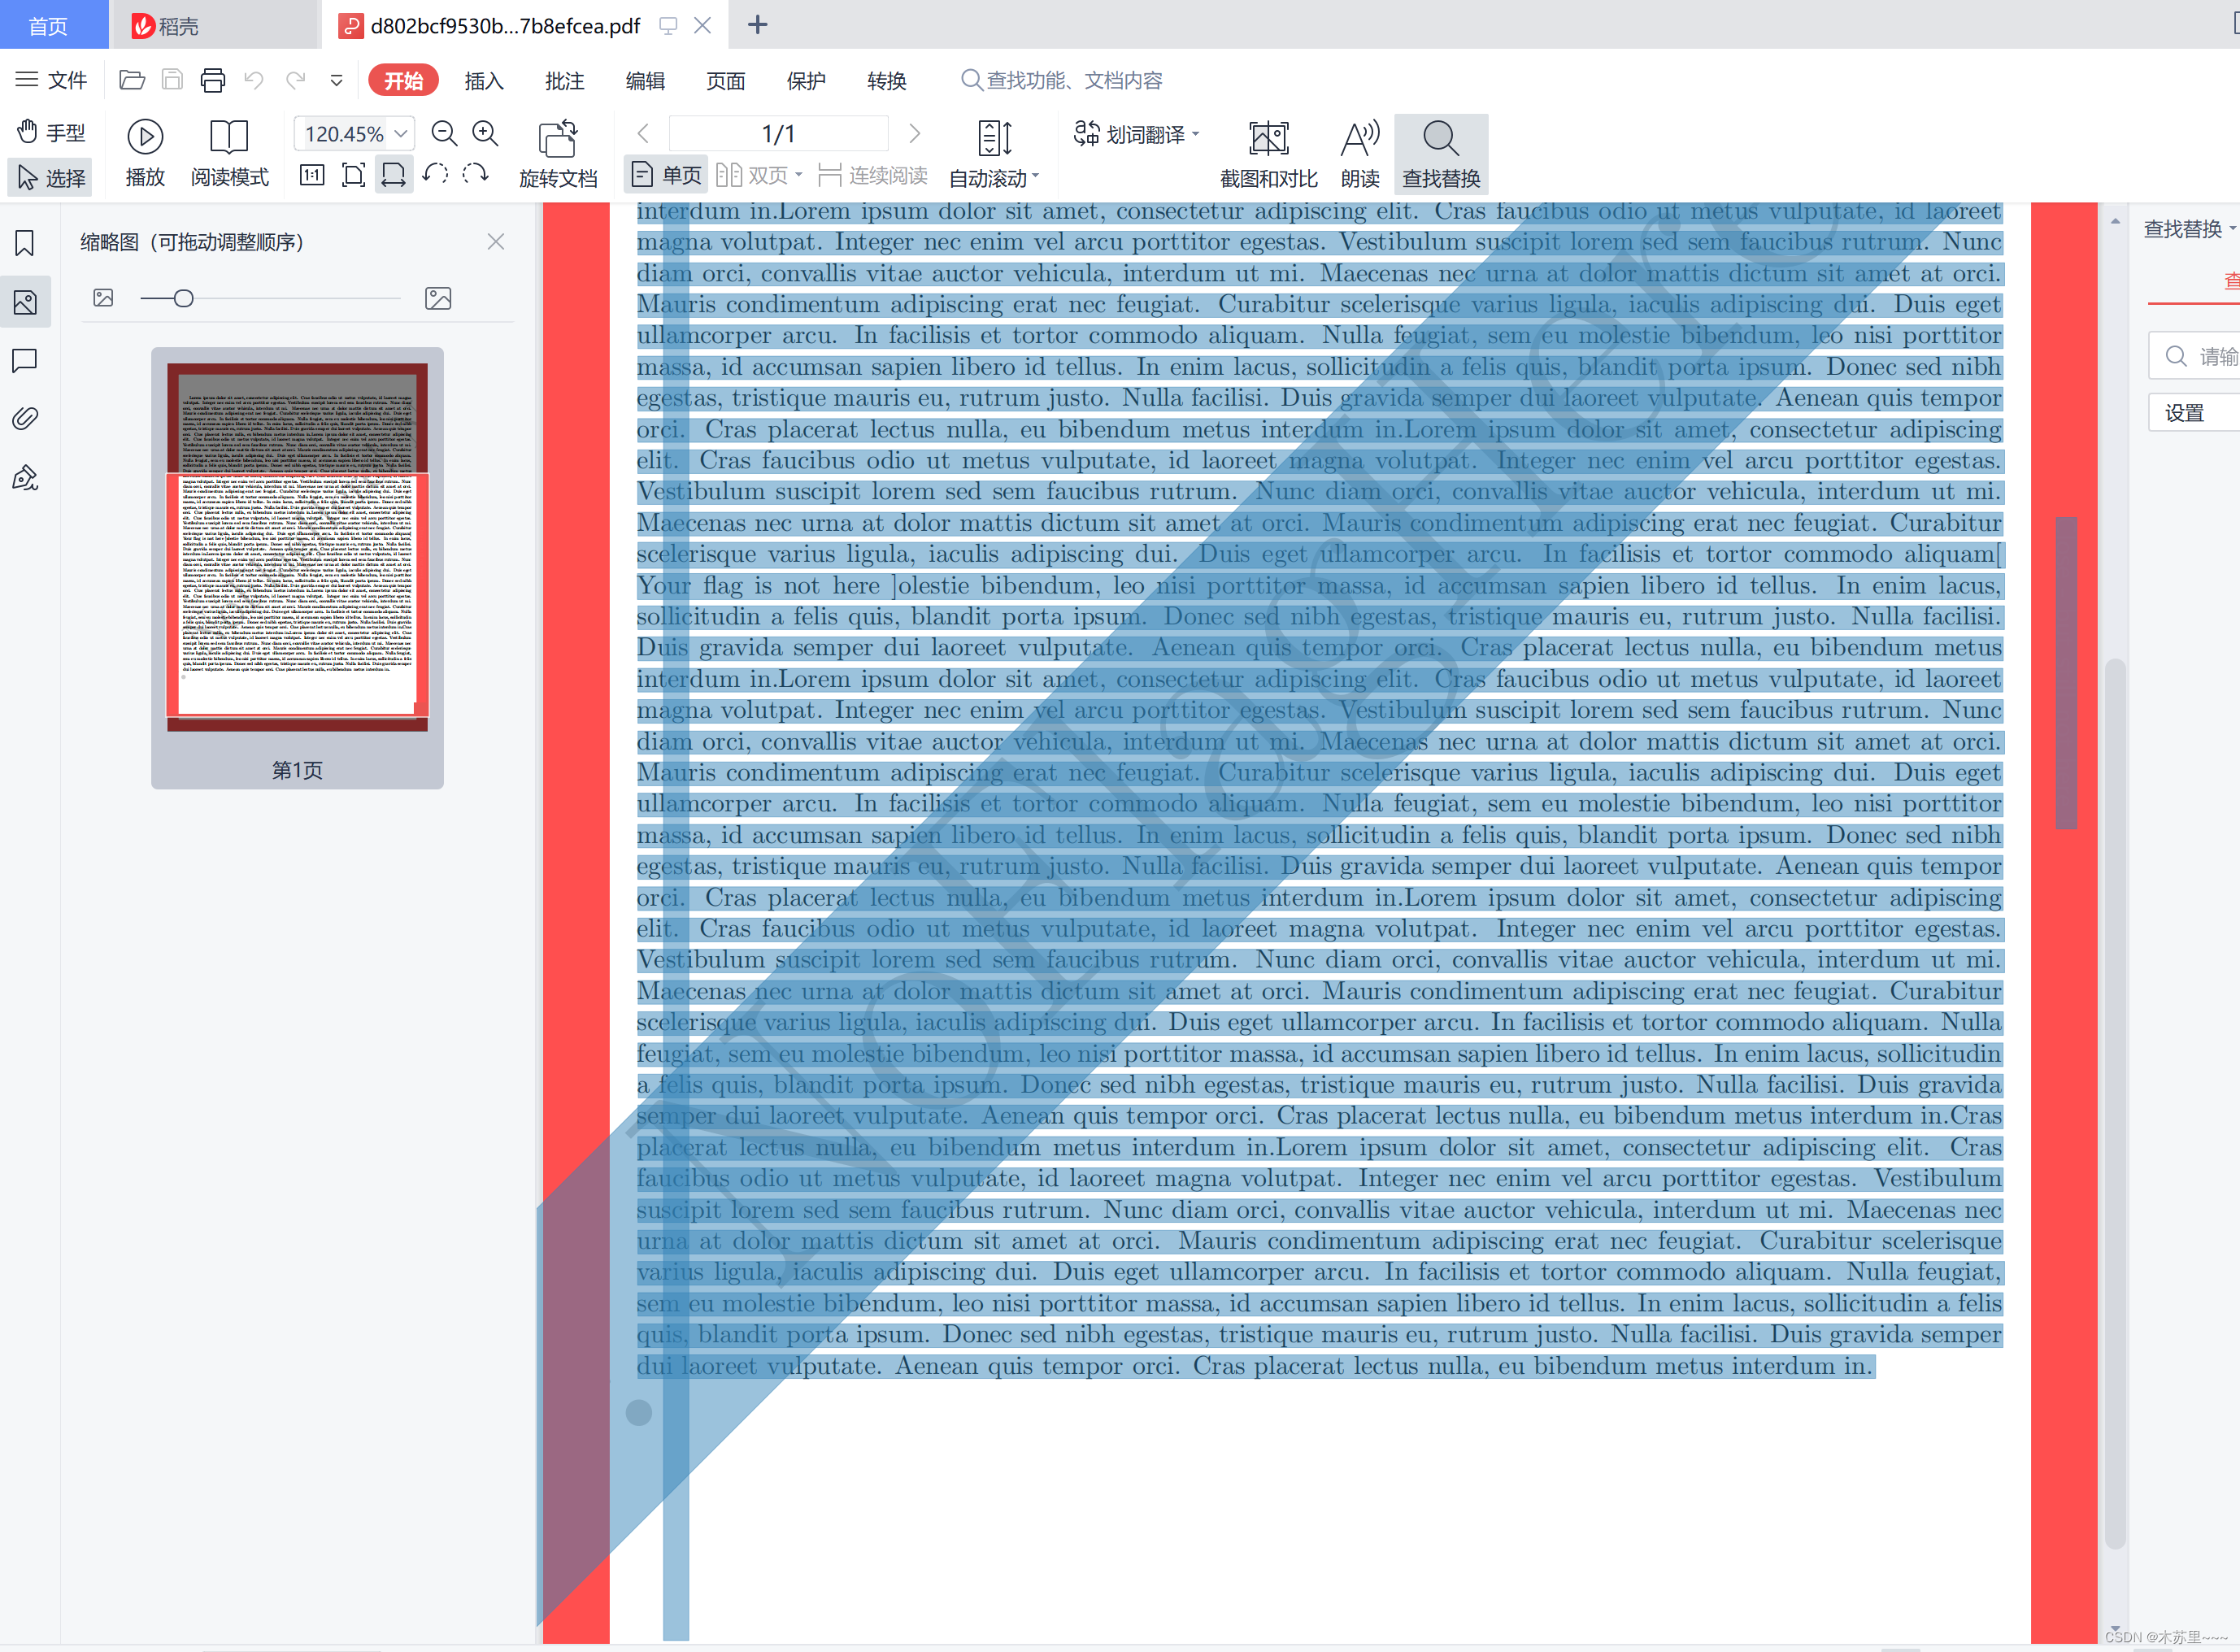Click the rotate counterclockwise icon
The image size is (2240, 1652).
point(434,174)
